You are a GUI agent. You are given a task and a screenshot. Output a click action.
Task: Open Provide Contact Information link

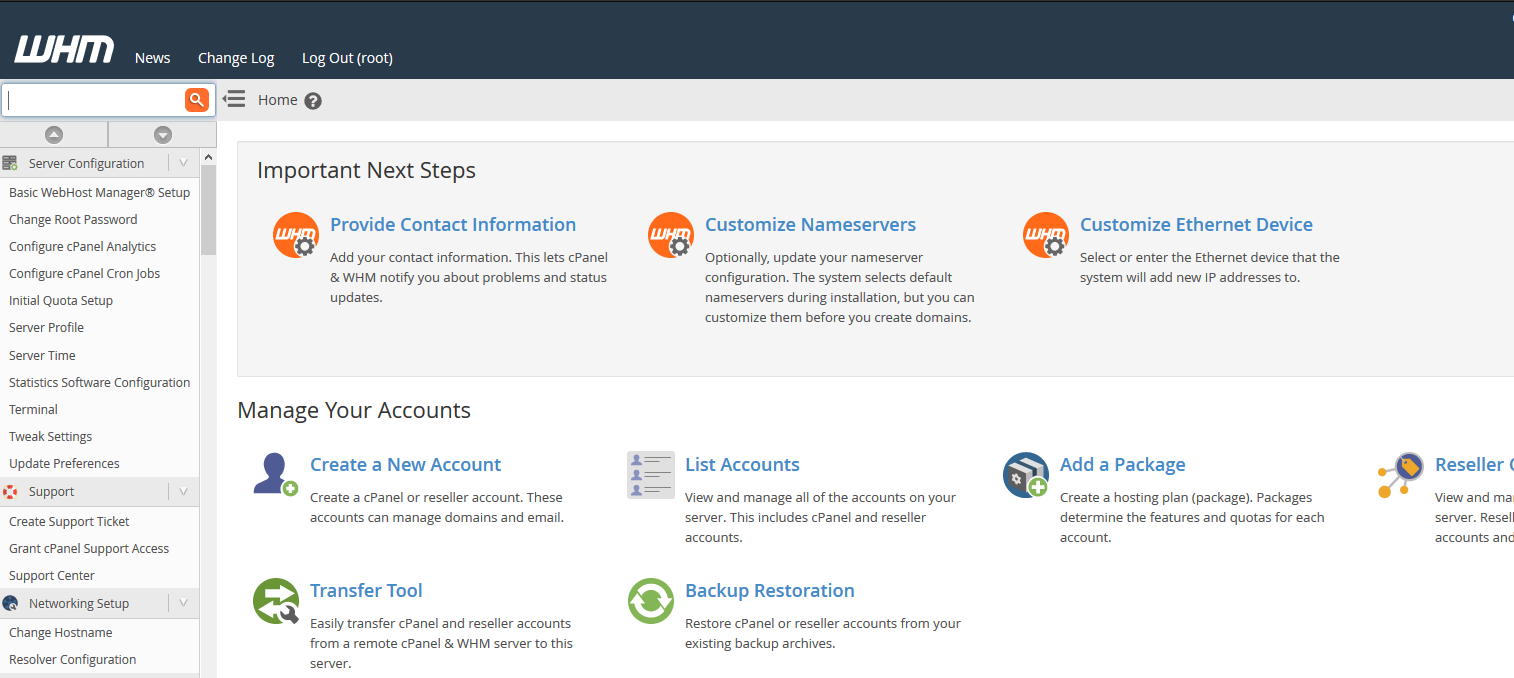pyautogui.click(x=453, y=225)
